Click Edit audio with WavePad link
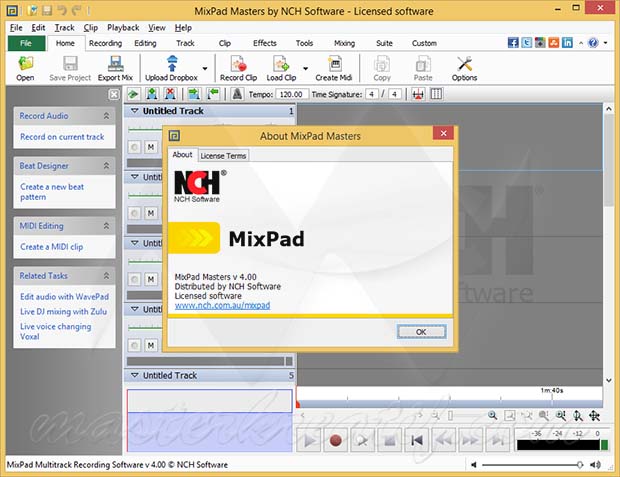620x477 pixels. 64,297
